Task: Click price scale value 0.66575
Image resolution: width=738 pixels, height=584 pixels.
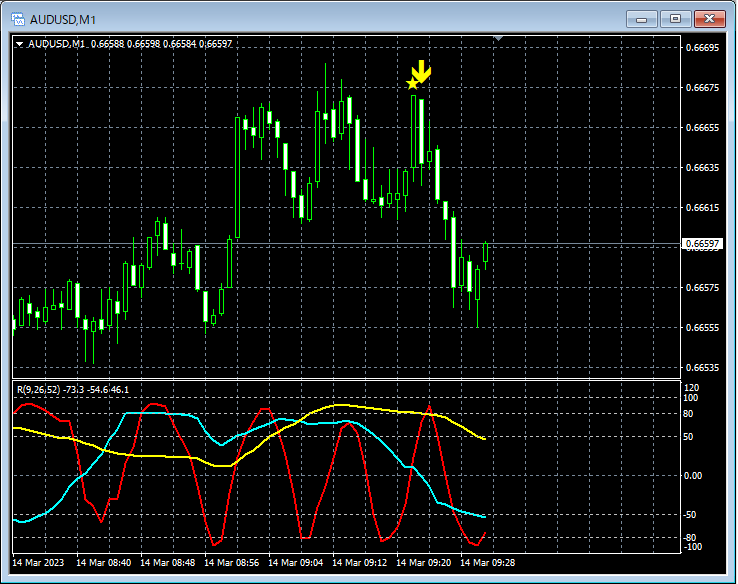Action: tap(702, 288)
